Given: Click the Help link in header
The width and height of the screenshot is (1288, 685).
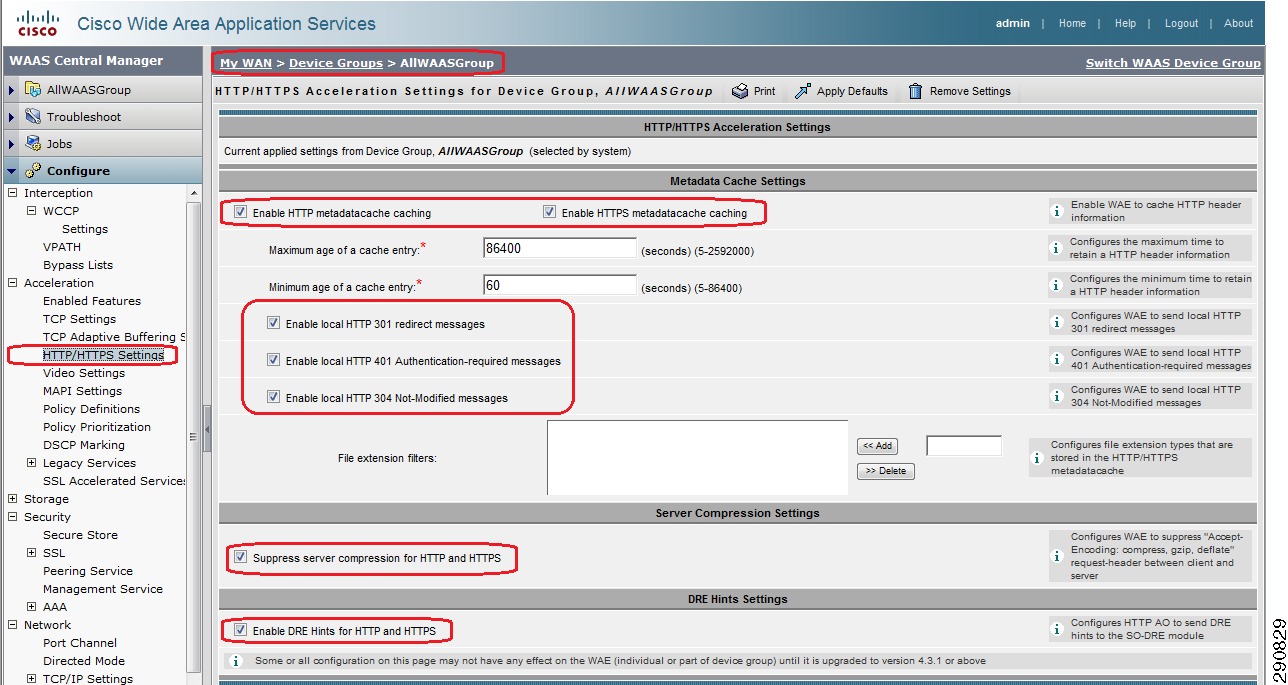Looking at the screenshot, I should point(1125,23).
